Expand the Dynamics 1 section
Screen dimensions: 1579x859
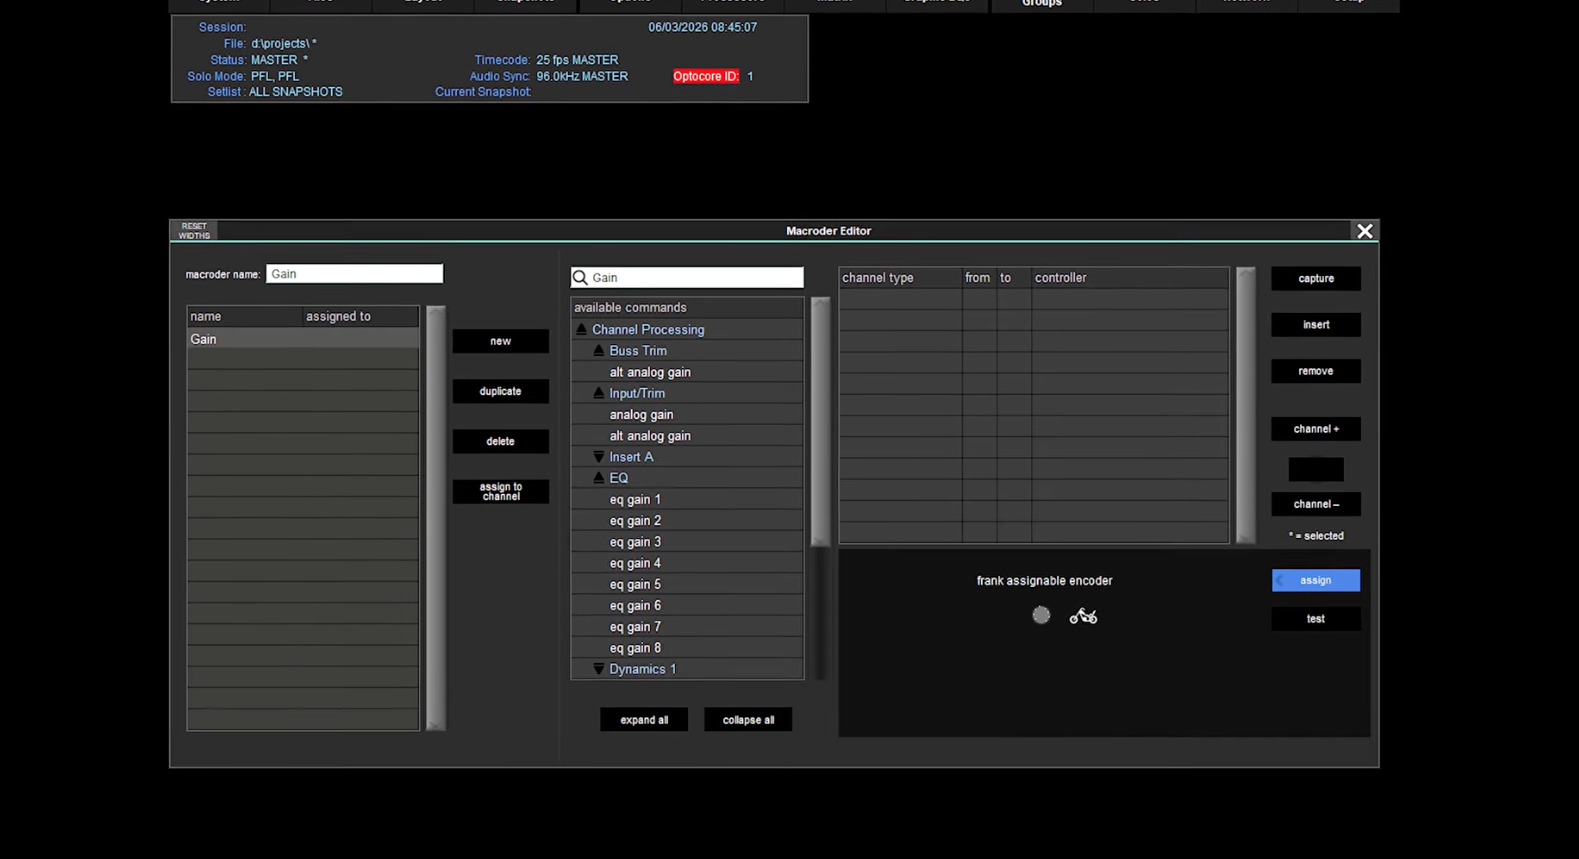[599, 669]
